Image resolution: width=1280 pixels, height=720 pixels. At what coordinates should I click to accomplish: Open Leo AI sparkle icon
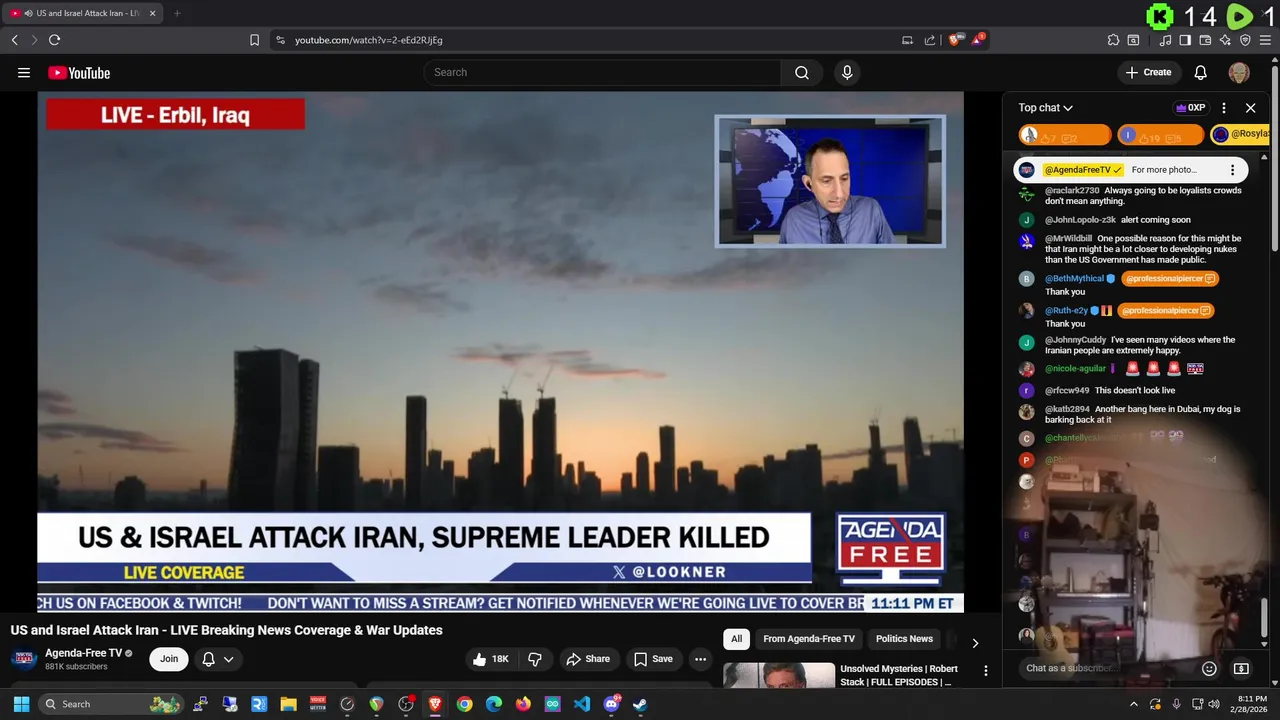pyautogui.click(x=1225, y=40)
